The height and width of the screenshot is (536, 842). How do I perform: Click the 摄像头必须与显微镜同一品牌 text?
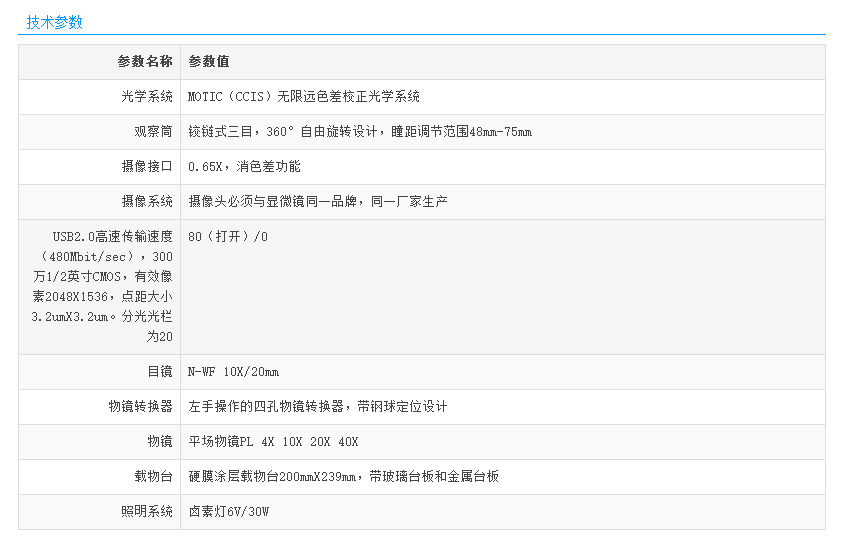[x=318, y=202]
